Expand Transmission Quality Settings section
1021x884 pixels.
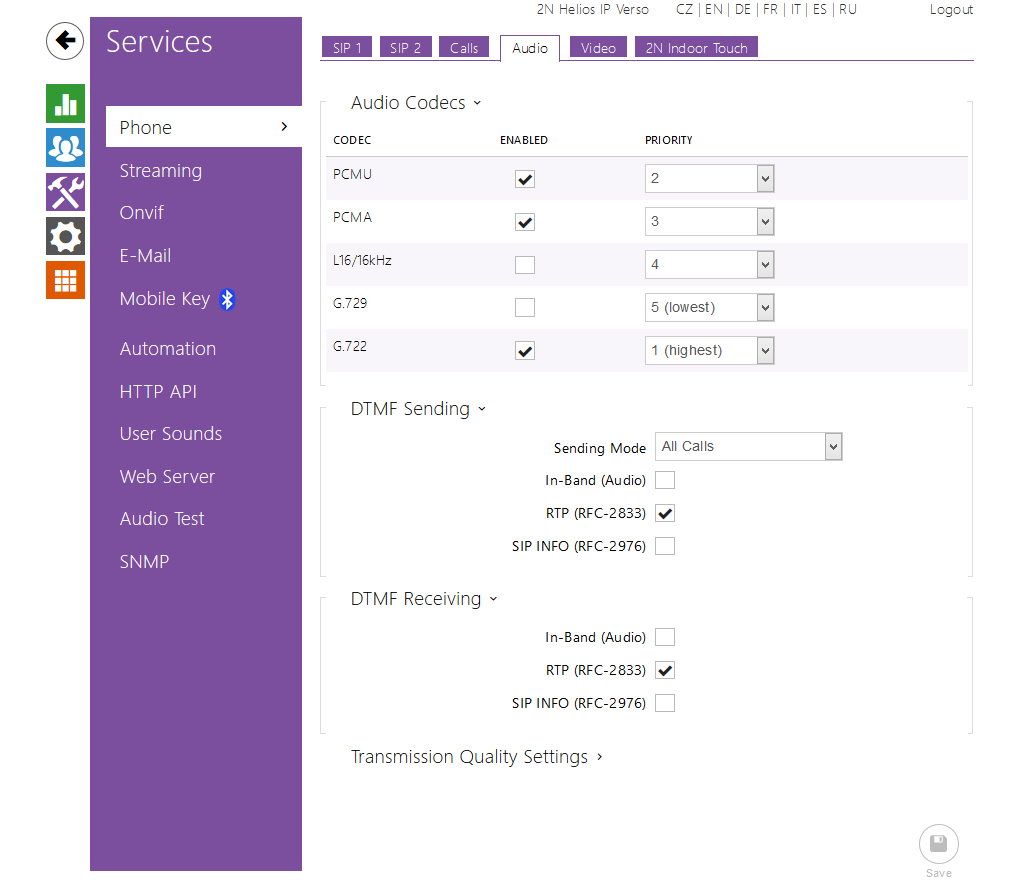point(476,757)
